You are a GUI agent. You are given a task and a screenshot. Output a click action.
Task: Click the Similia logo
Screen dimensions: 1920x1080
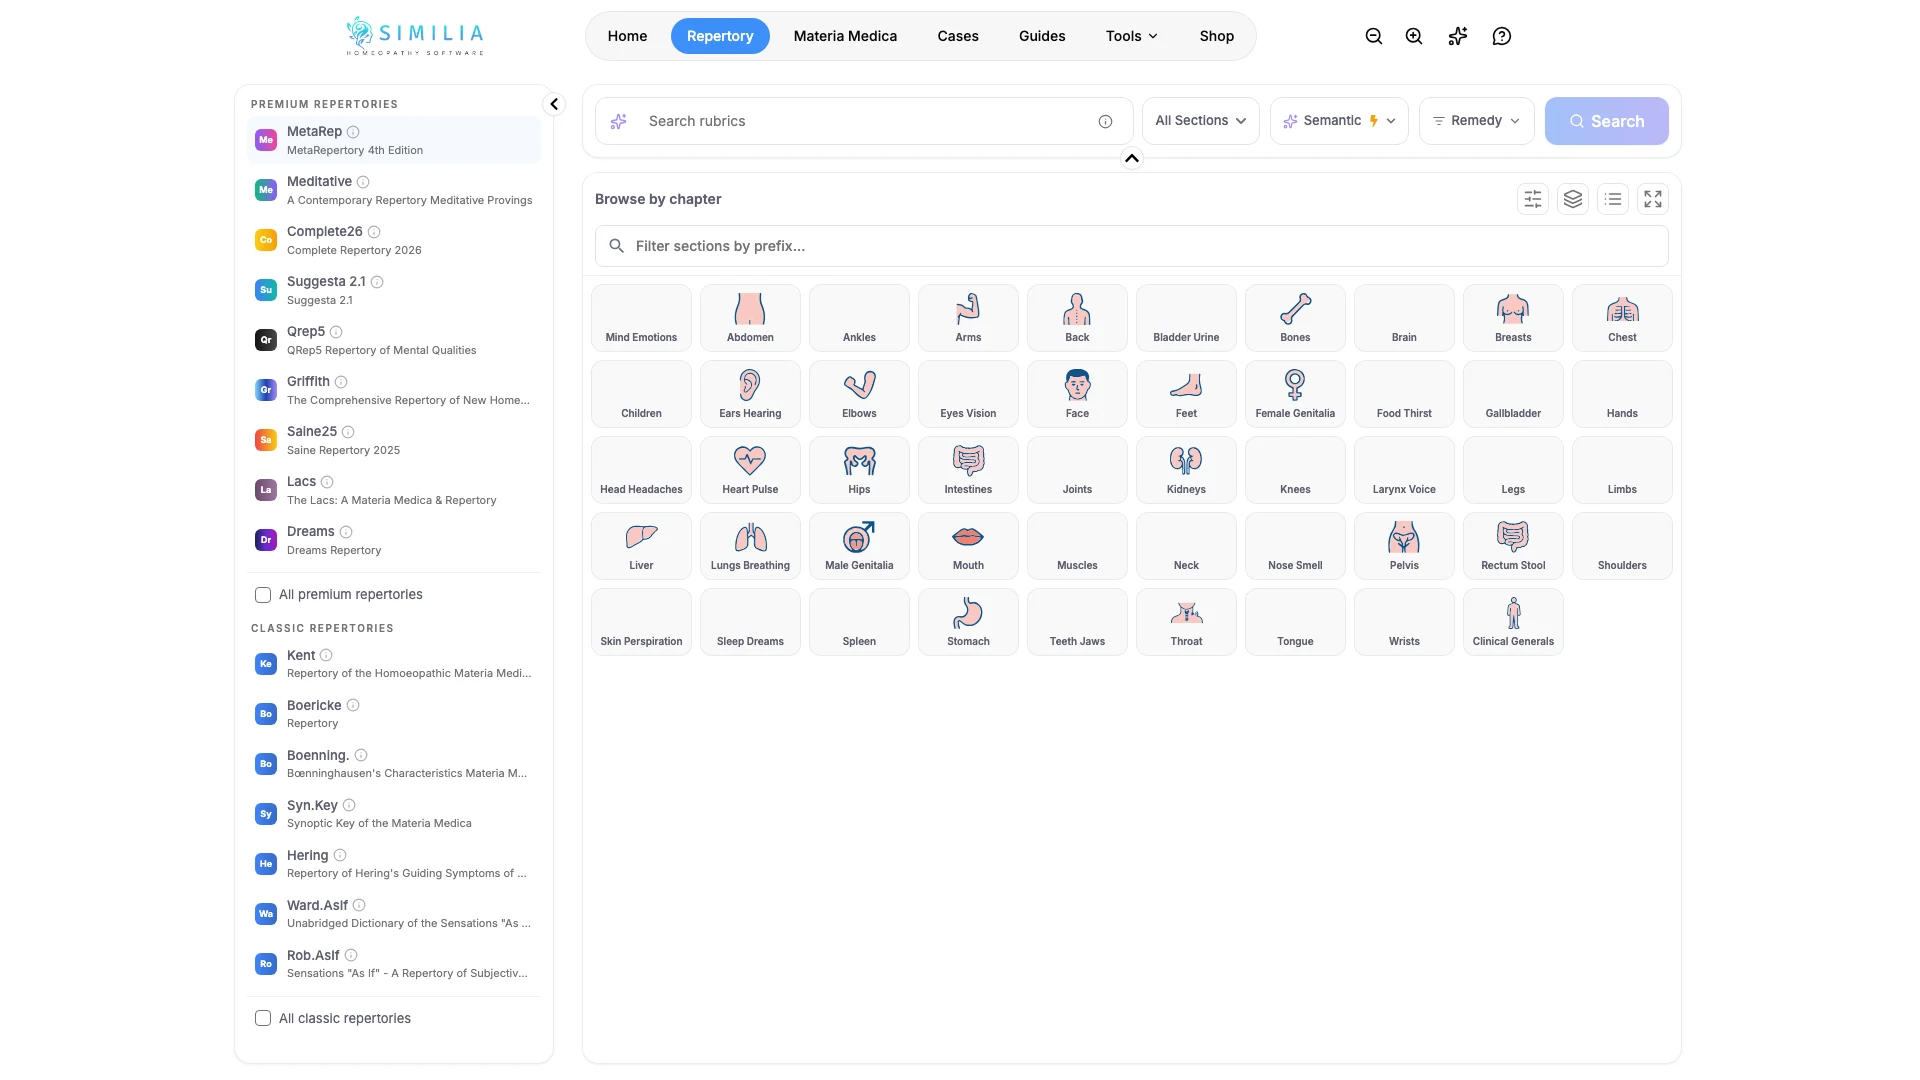(x=415, y=36)
